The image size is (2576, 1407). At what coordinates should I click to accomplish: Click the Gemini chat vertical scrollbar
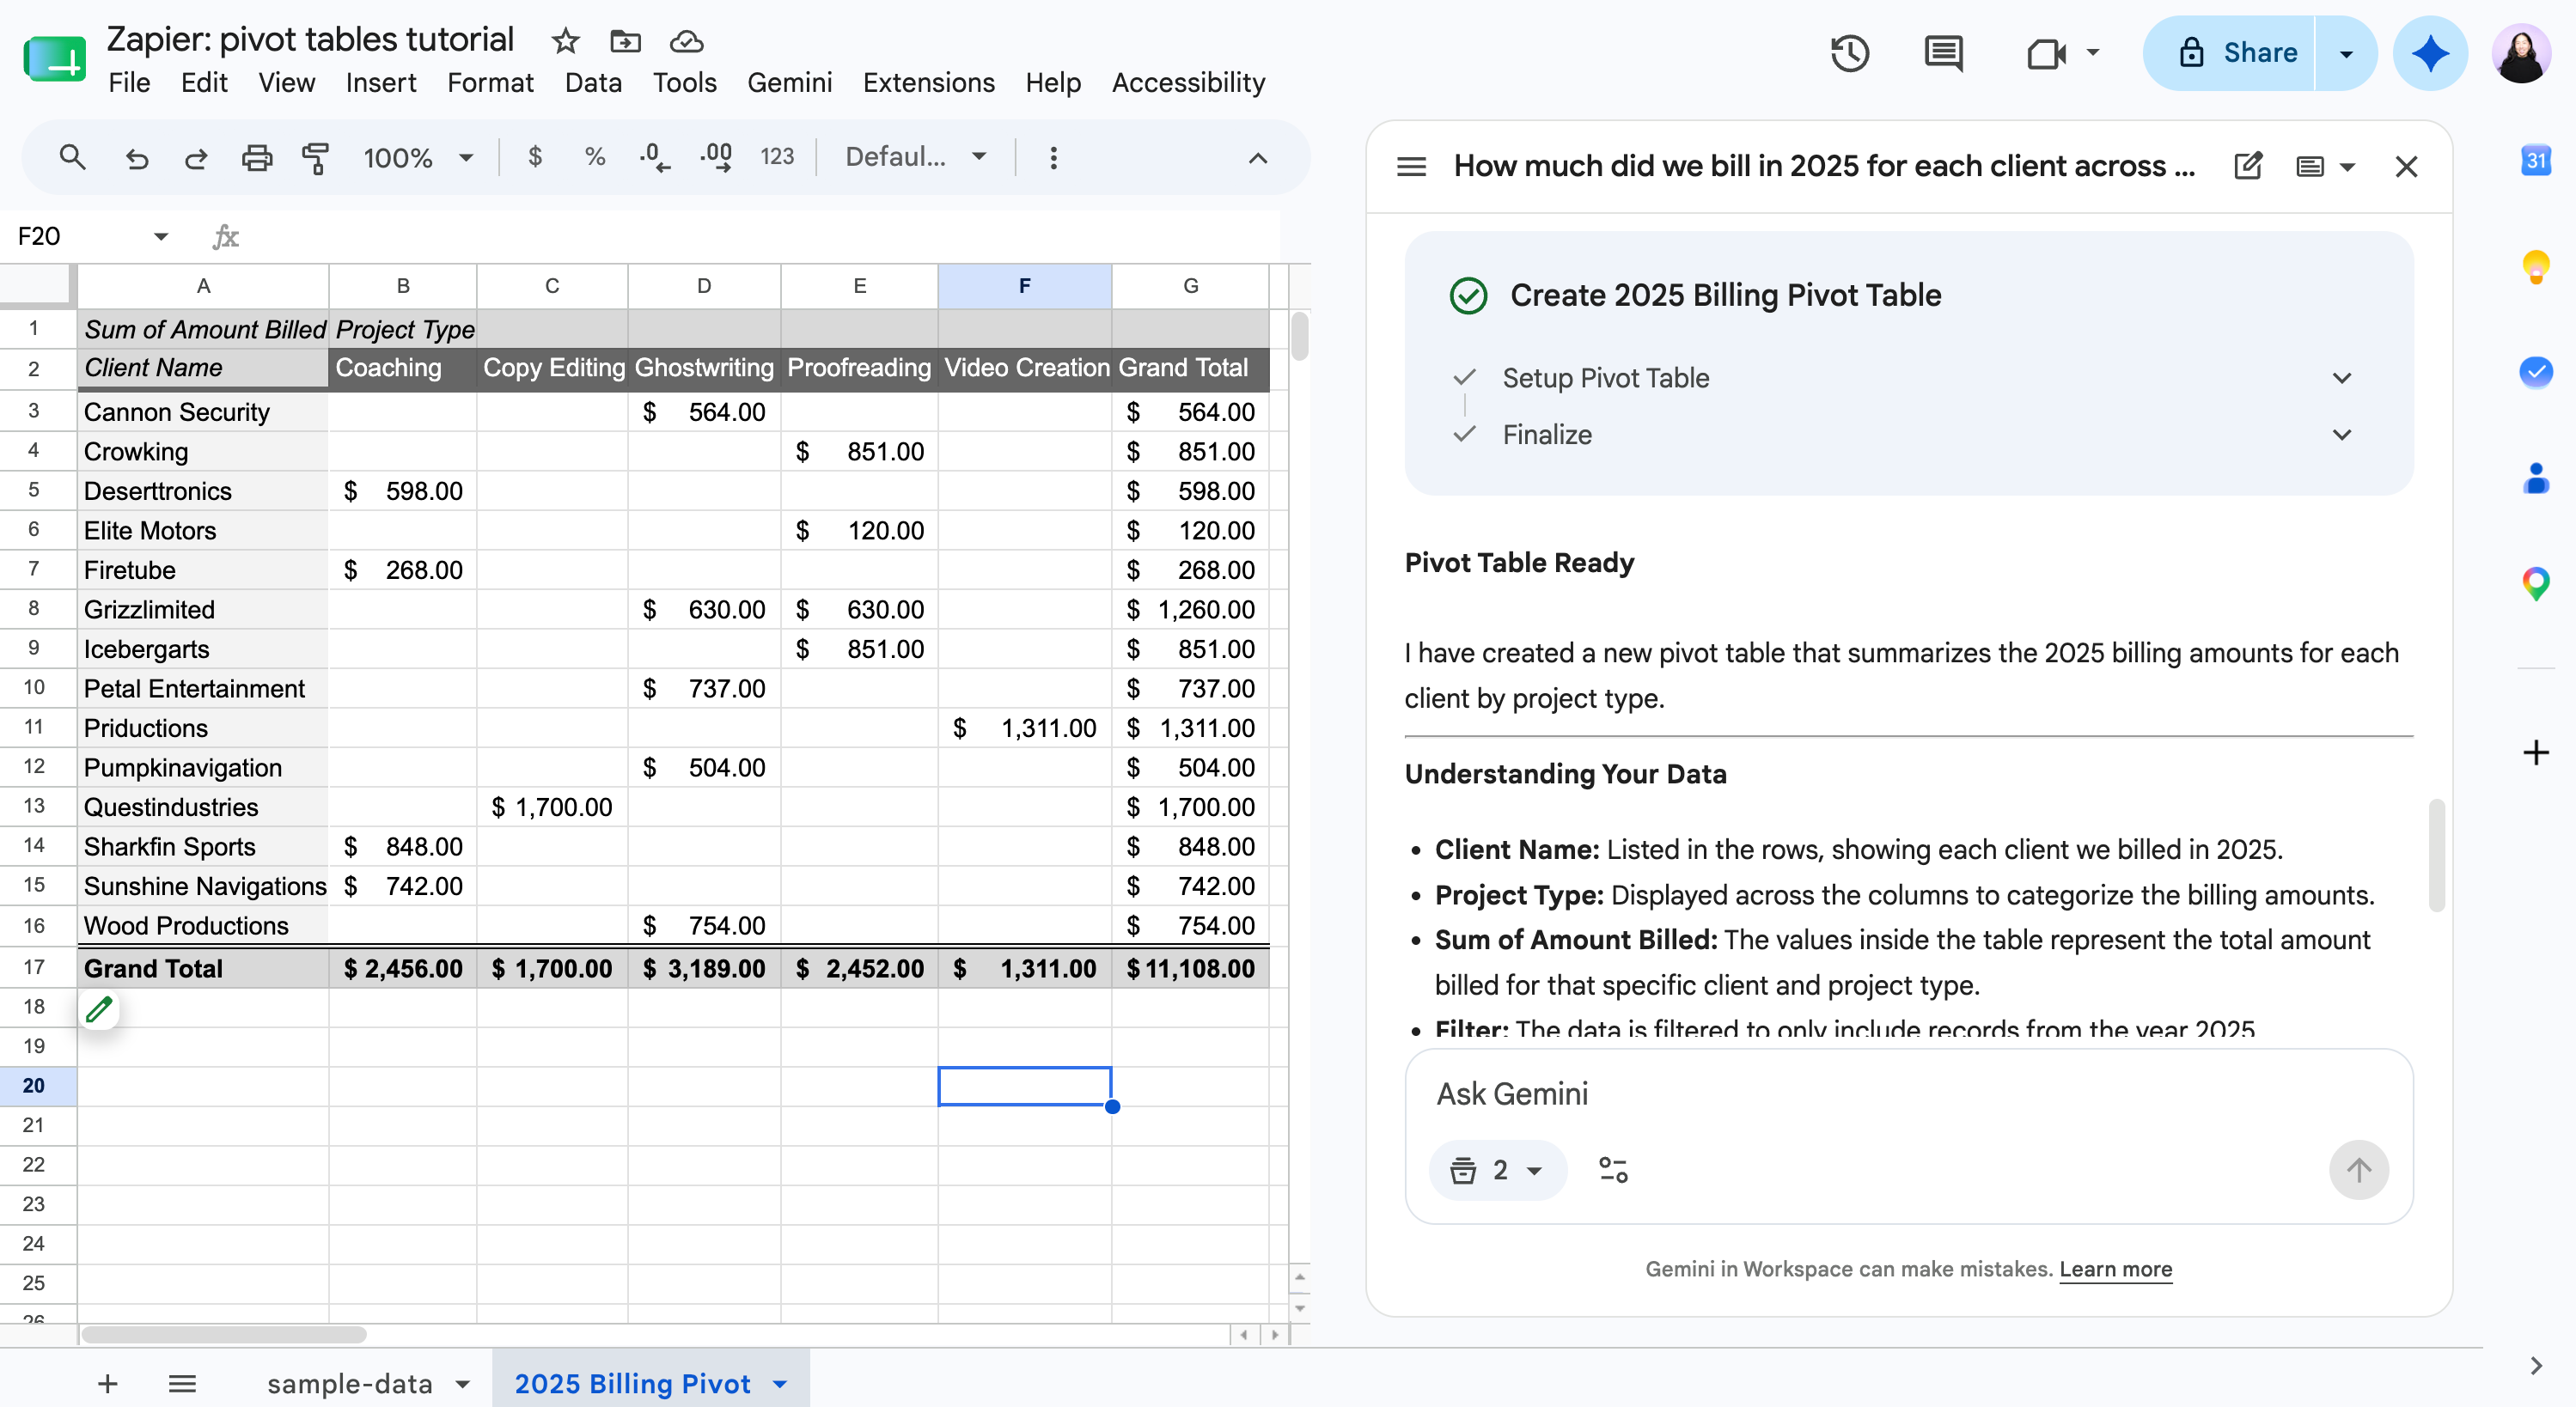point(2436,855)
